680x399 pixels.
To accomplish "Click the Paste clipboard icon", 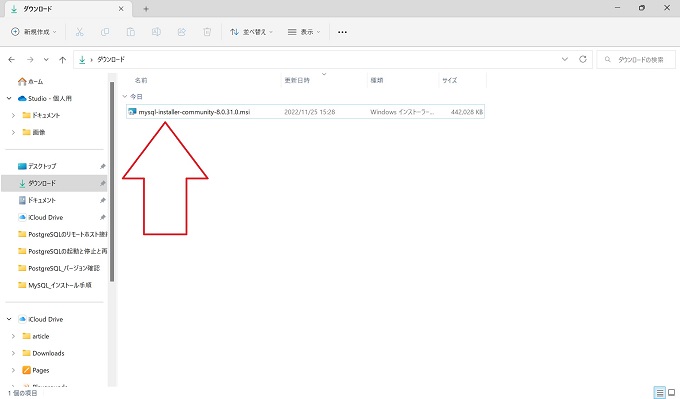I will 131,32.
